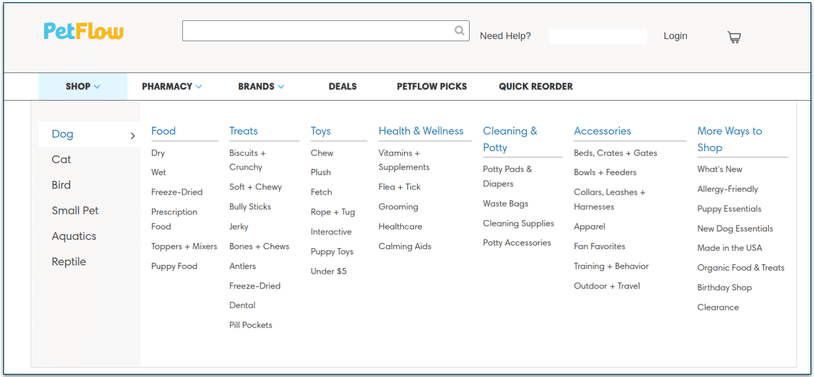
Task: Open the Food column heading
Action: (164, 131)
